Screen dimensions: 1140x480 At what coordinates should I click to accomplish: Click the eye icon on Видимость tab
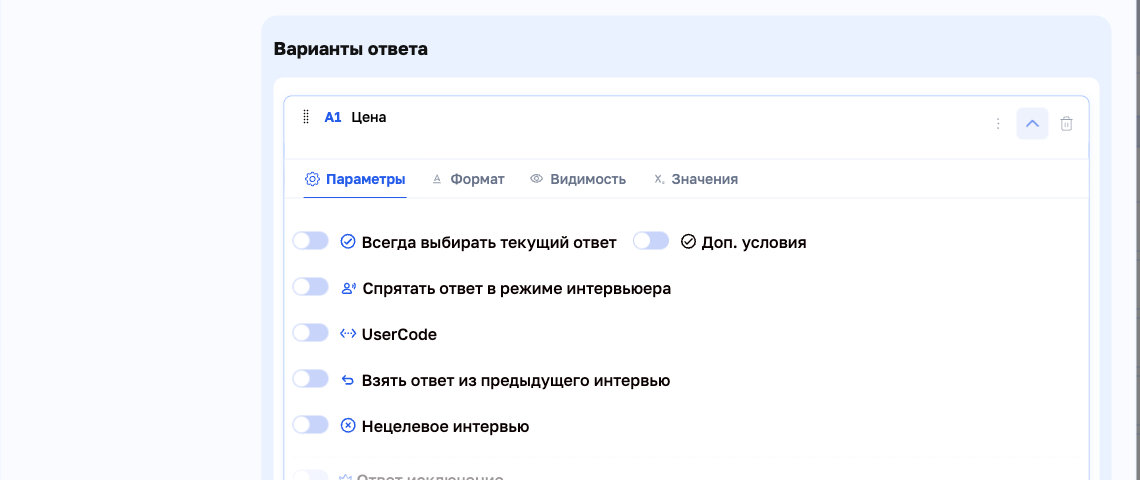[x=537, y=179]
